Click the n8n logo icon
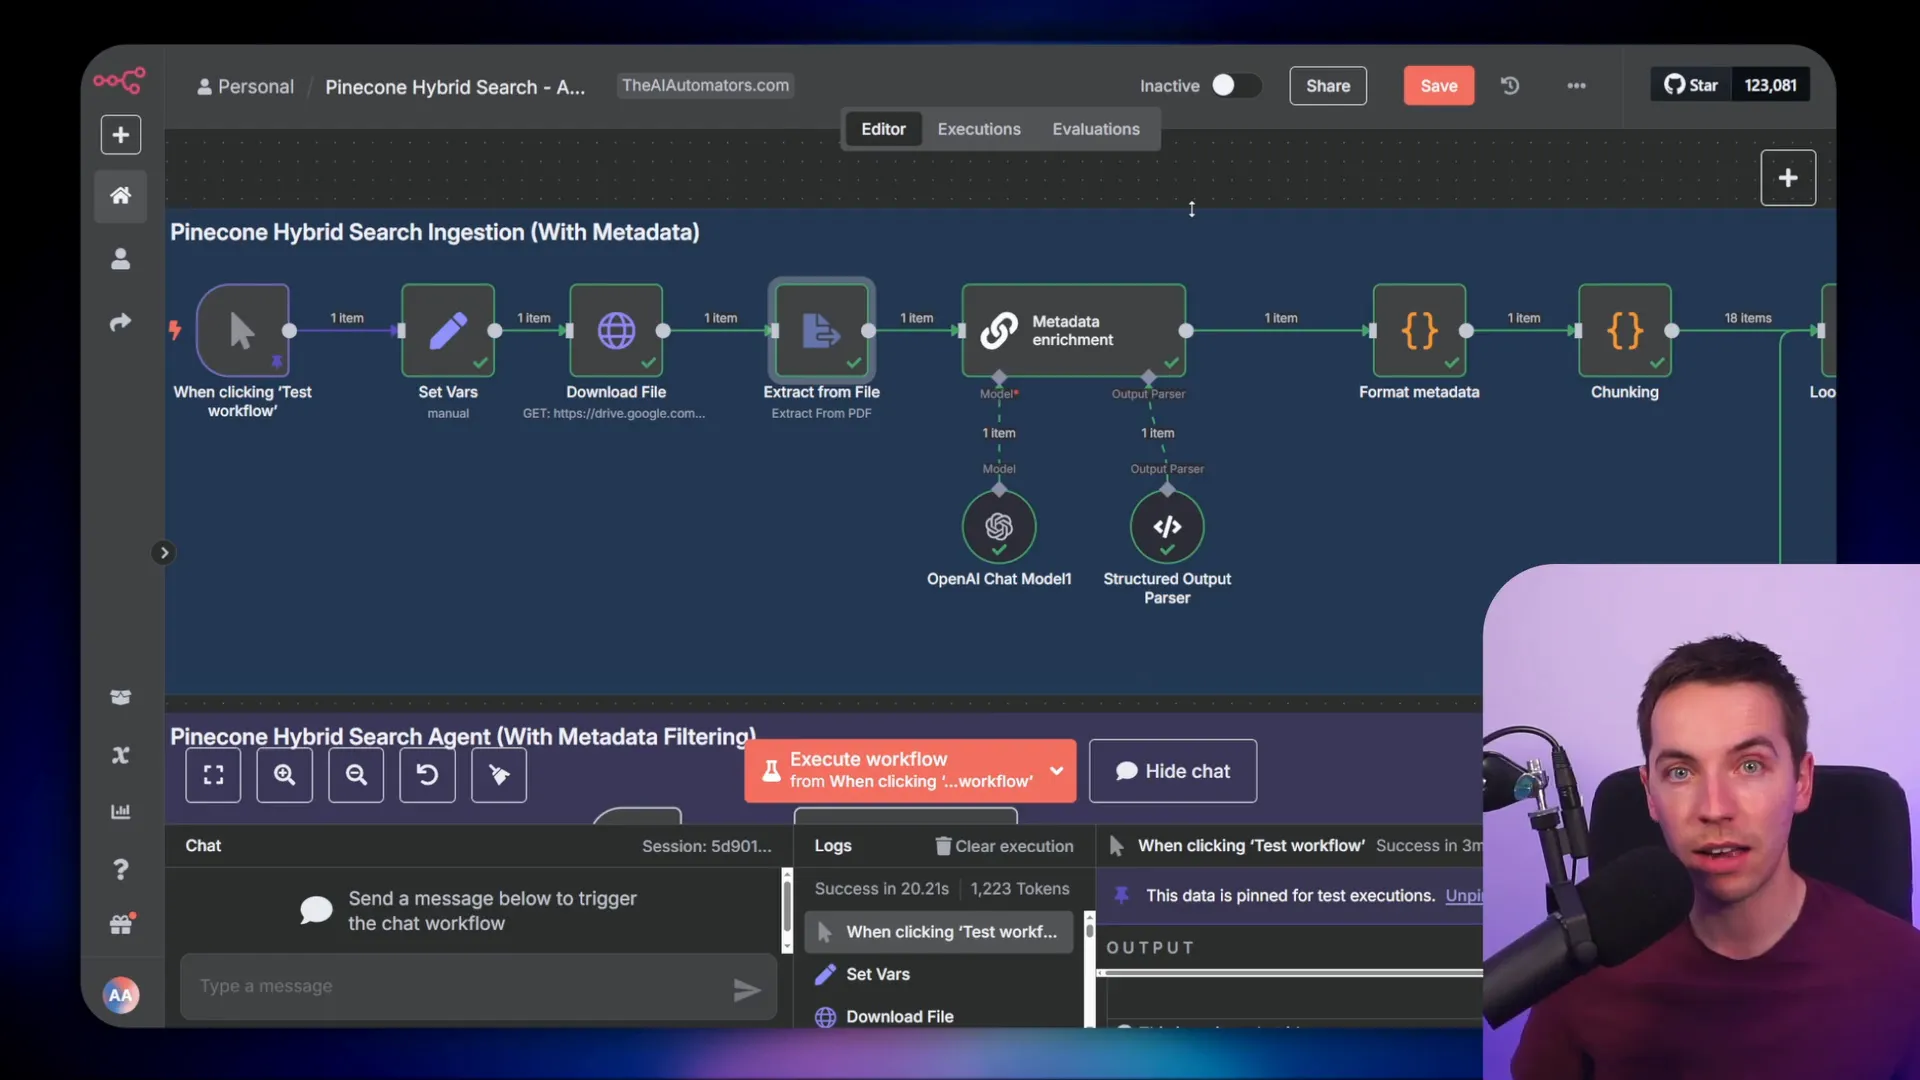The width and height of the screenshot is (1920, 1080). (x=120, y=81)
